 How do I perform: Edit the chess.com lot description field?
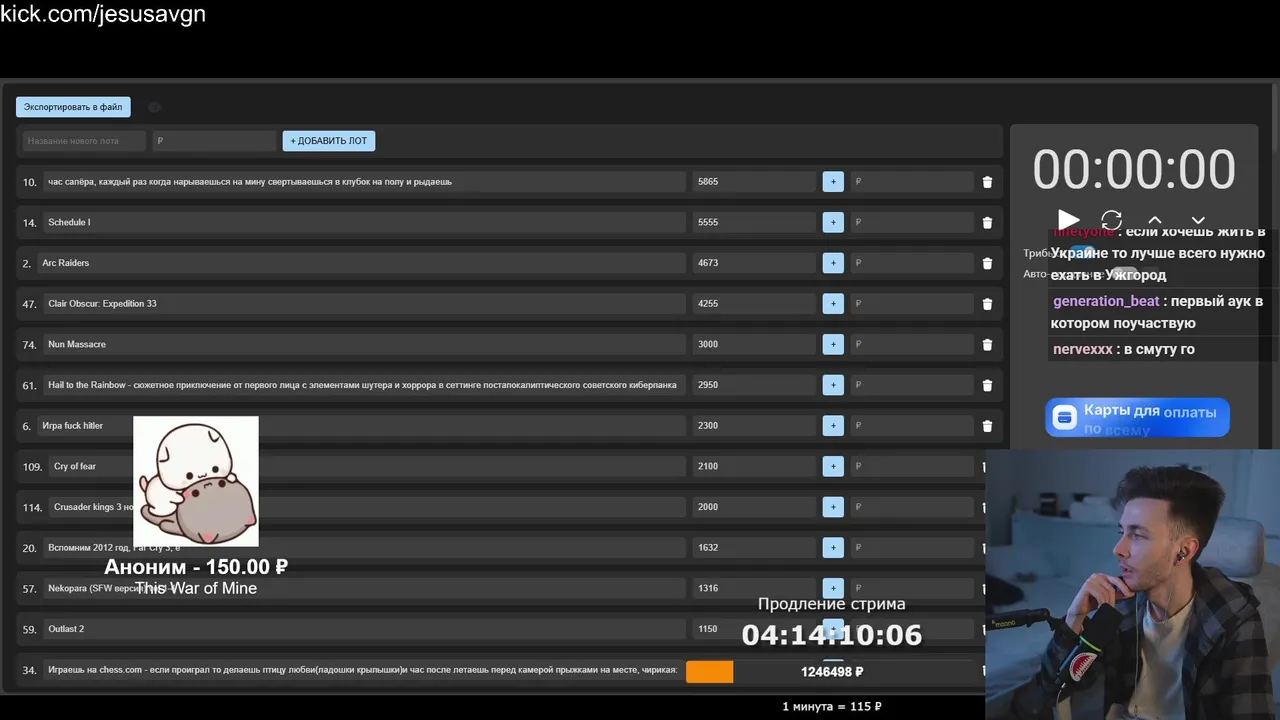pyautogui.click(x=364, y=670)
